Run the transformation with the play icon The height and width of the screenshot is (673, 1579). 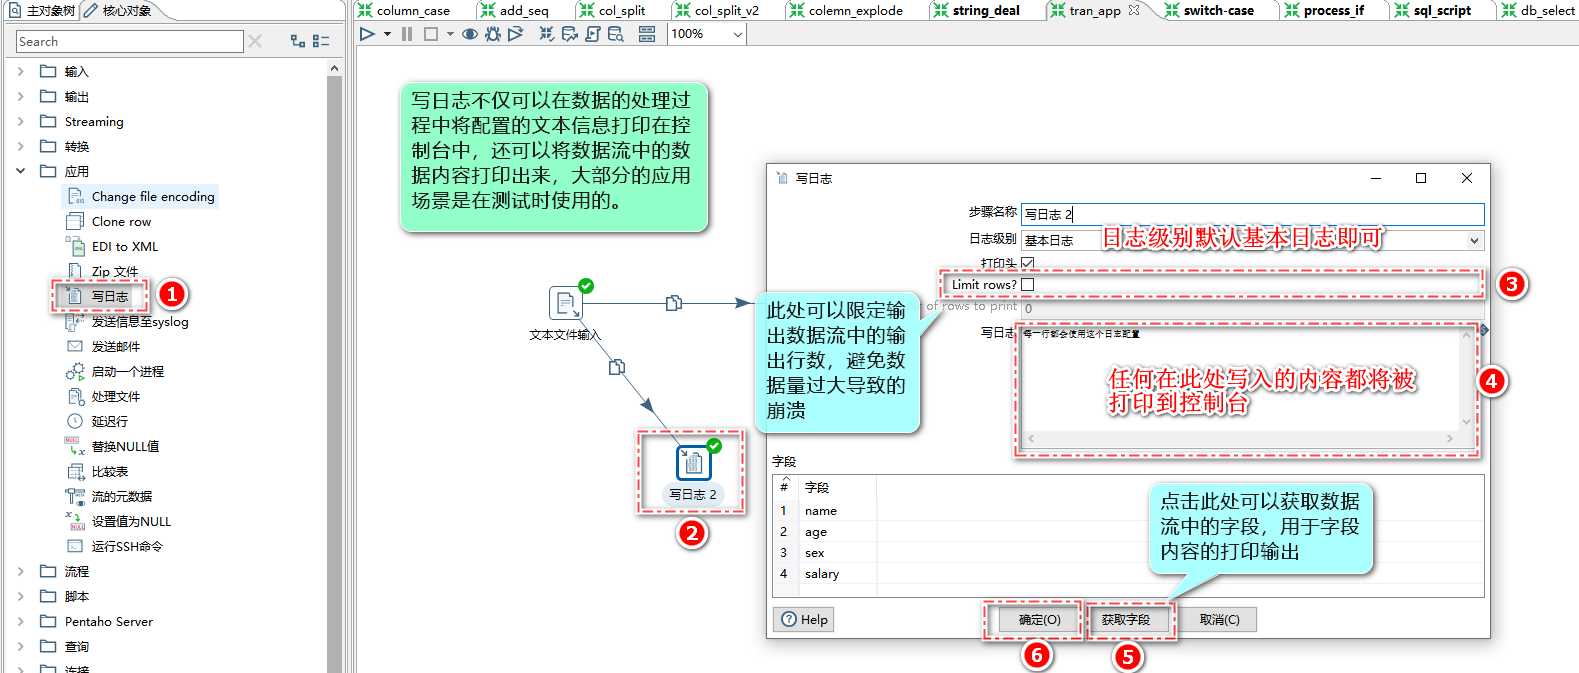click(368, 34)
